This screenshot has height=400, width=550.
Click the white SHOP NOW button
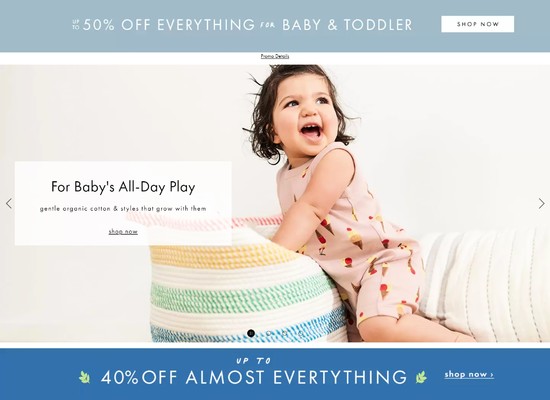click(477, 24)
